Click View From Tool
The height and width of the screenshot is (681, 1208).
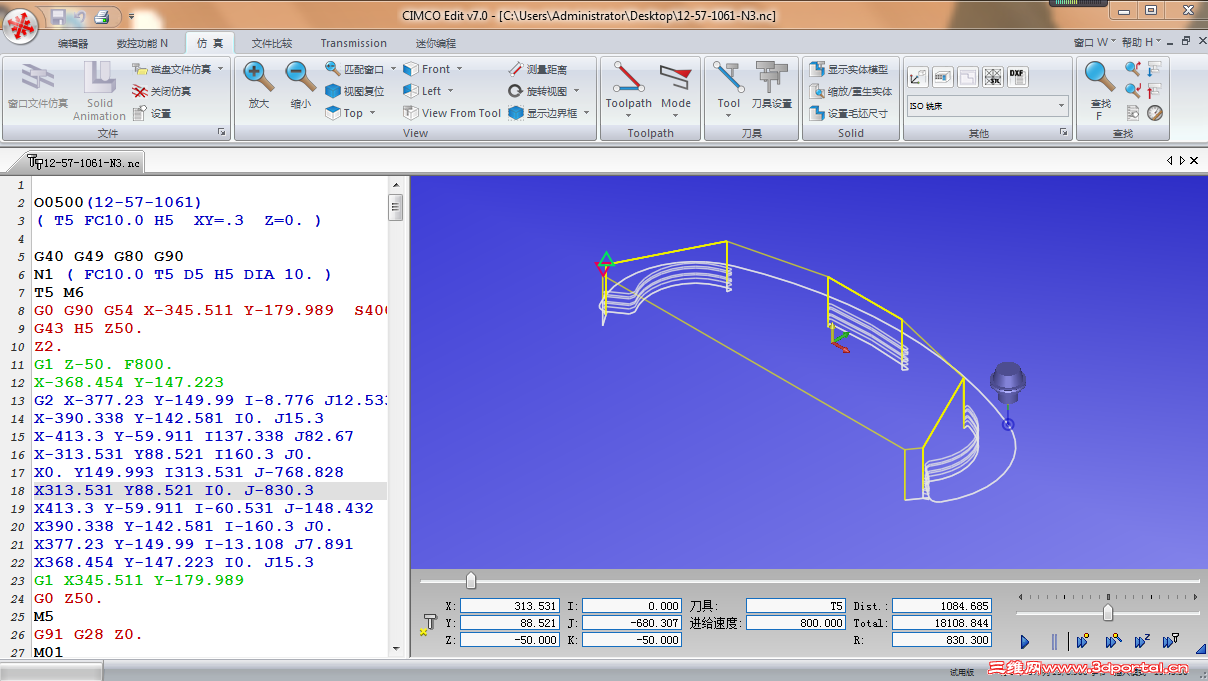pyautogui.click(x=452, y=113)
